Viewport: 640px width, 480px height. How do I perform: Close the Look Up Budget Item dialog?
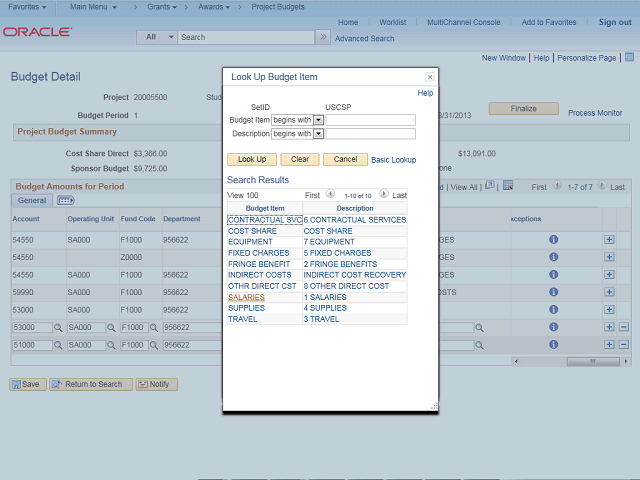(x=430, y=77)
